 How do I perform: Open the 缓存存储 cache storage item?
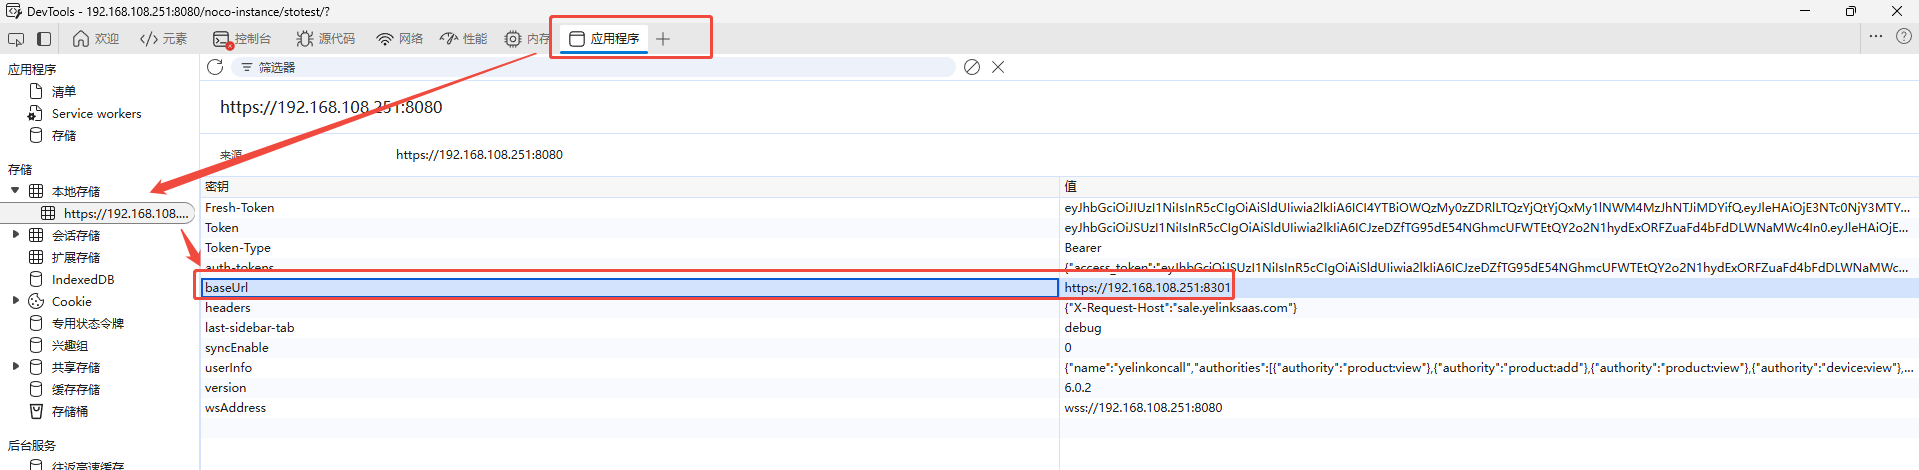76,389
